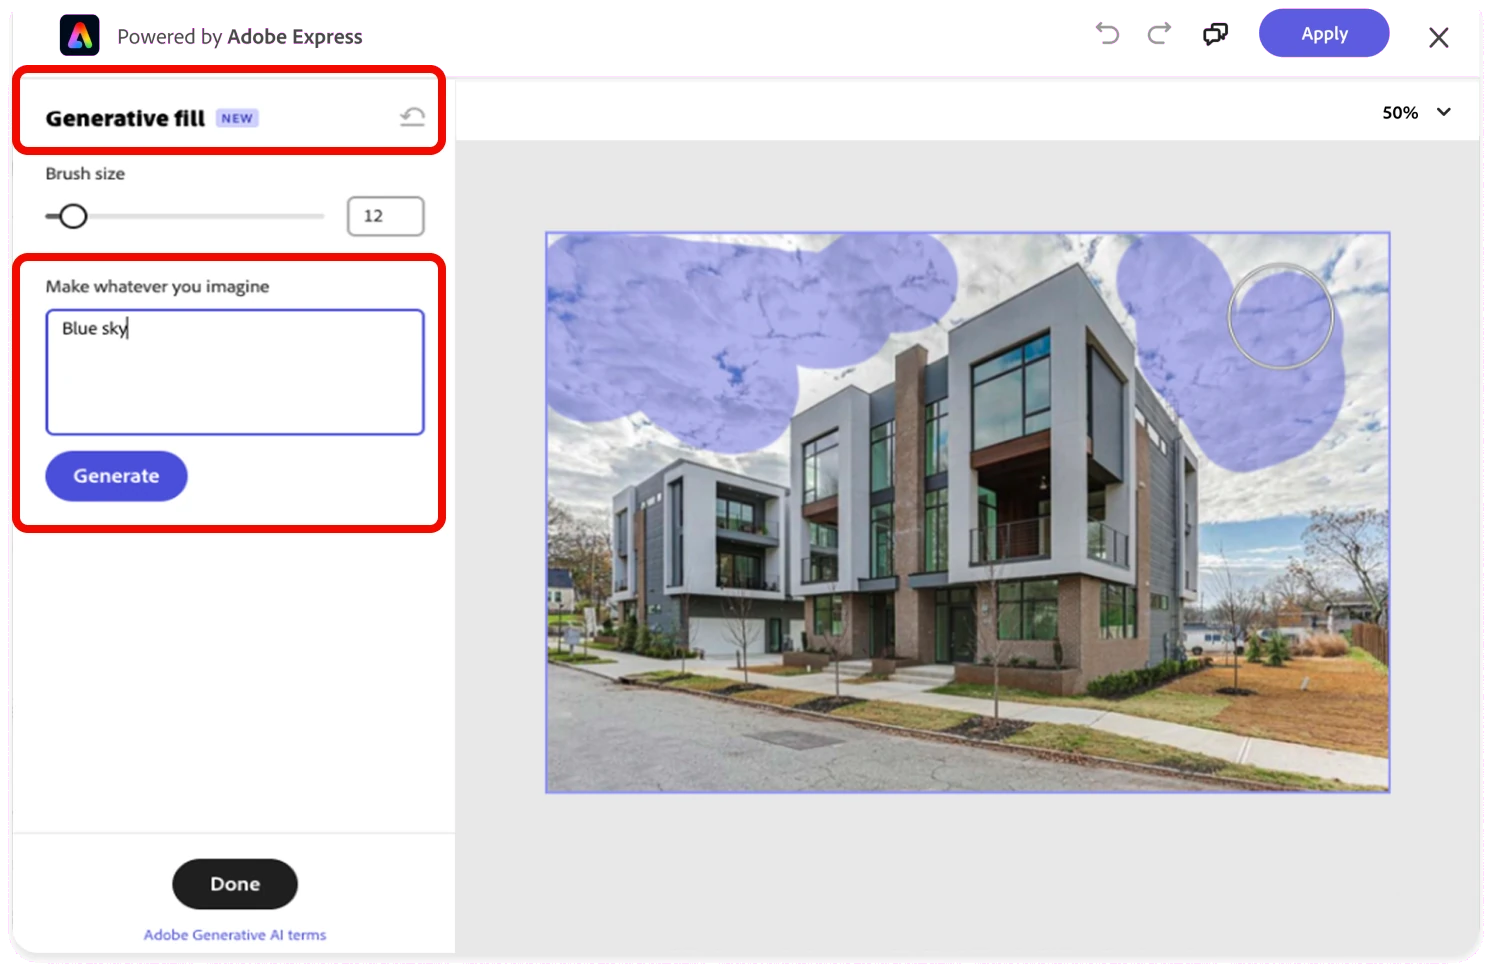Open the Adobe Generative AI terms link

(x=235, y=935)
